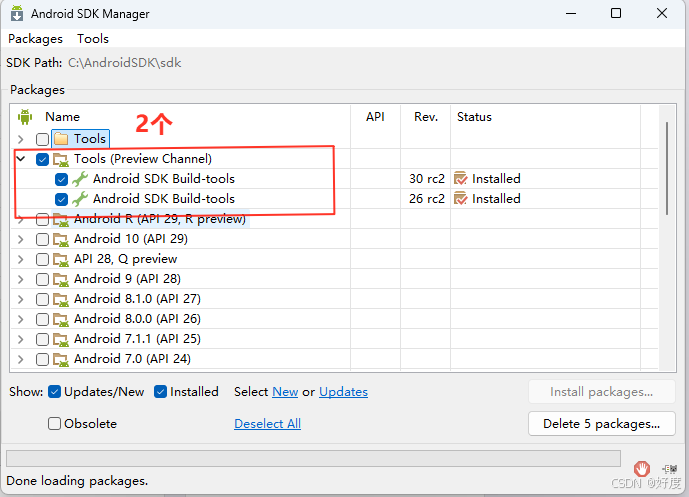Click the Deselect All link
689x497 pixels.
pyautogui.click(x=267, y=424)
